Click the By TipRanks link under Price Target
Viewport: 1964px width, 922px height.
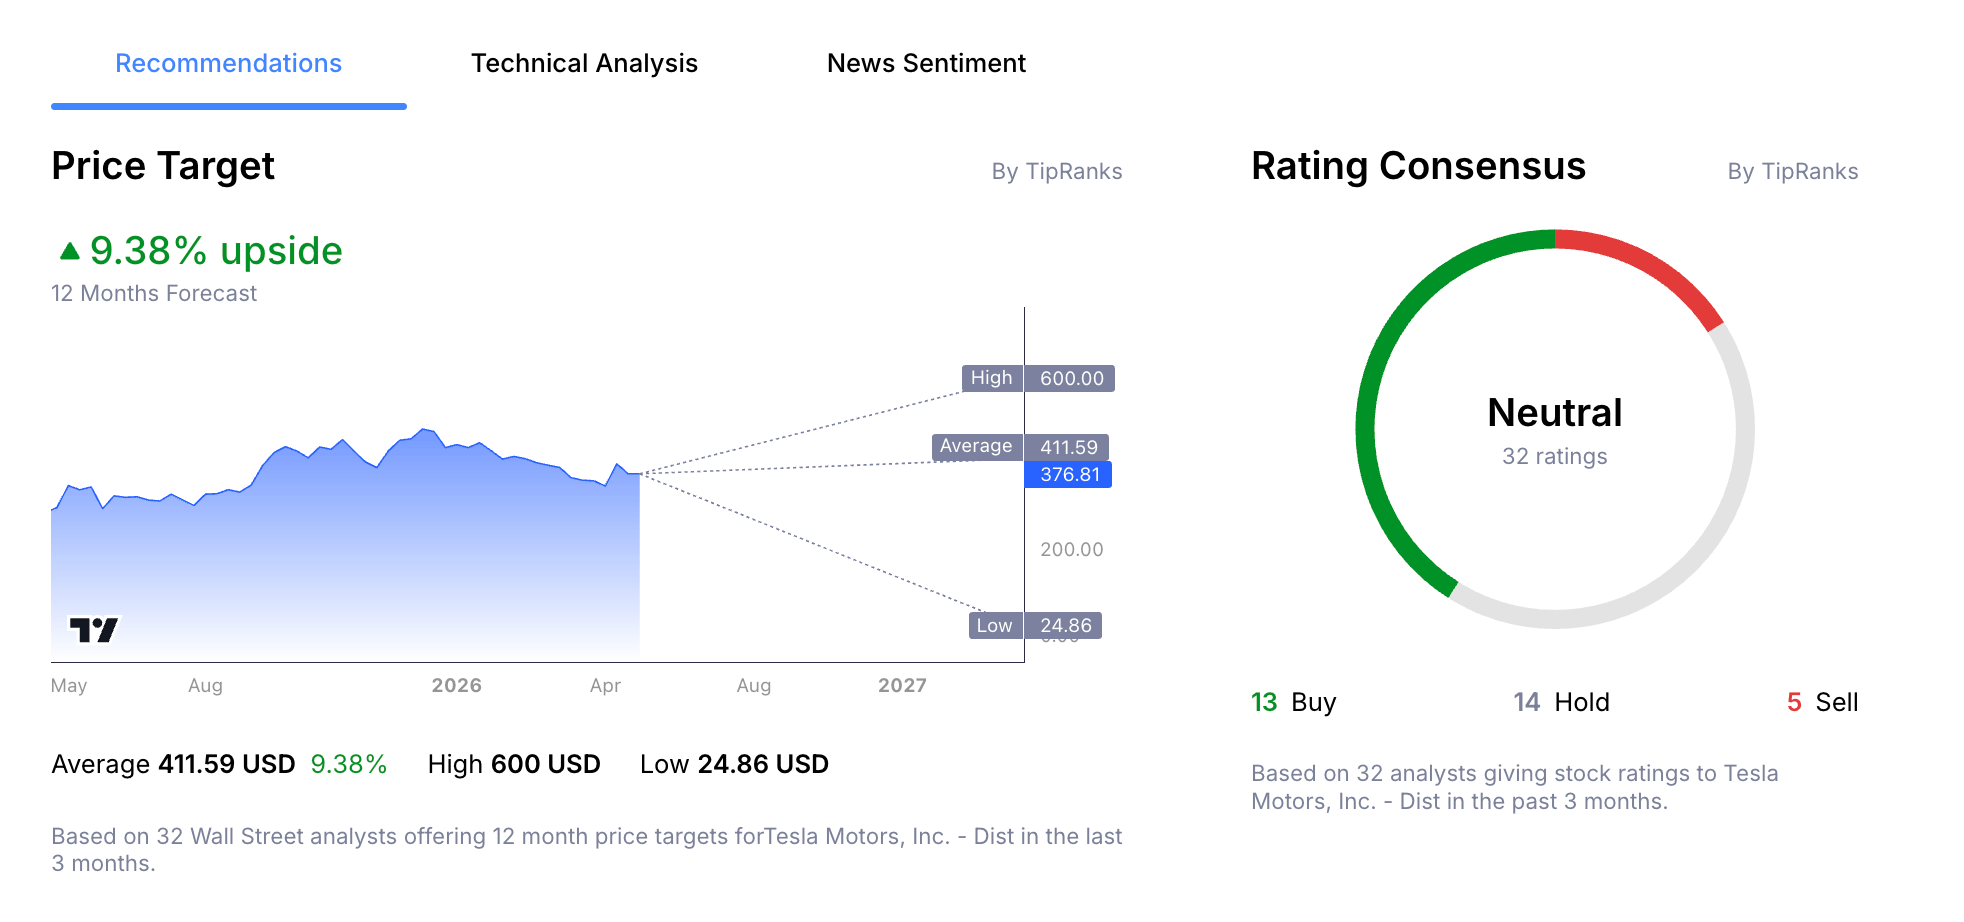click(x=1056, y=171)
